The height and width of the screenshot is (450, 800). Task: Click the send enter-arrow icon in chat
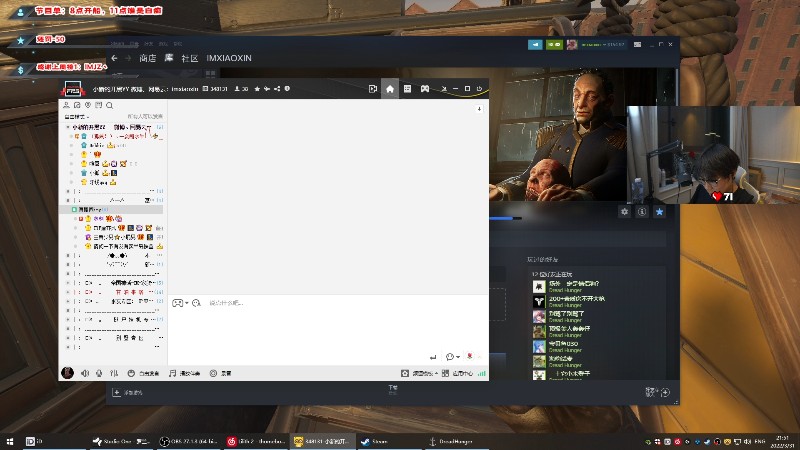433,357
